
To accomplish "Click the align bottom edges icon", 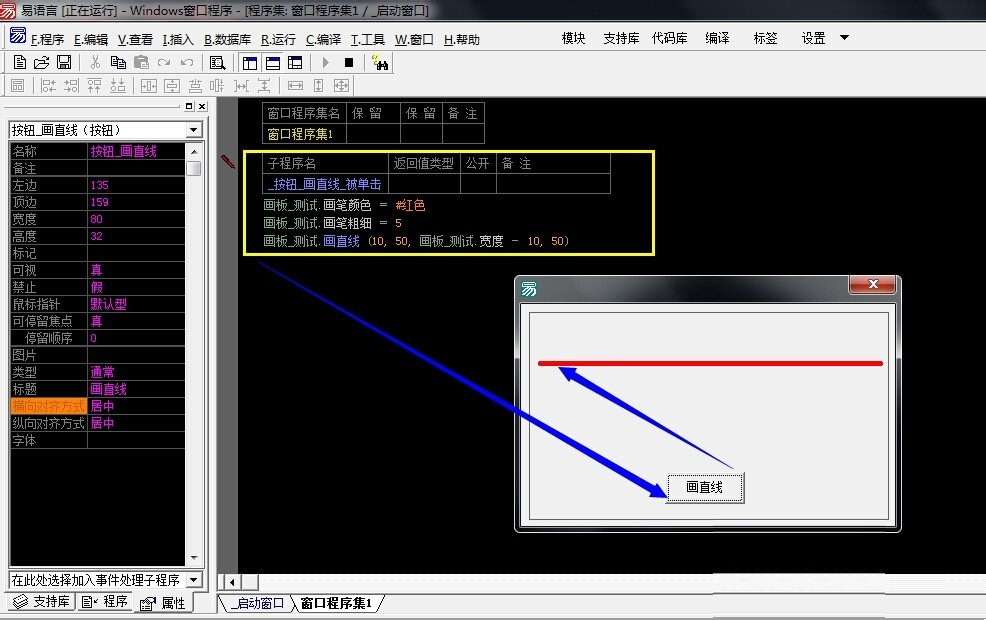I will (118, 86).
